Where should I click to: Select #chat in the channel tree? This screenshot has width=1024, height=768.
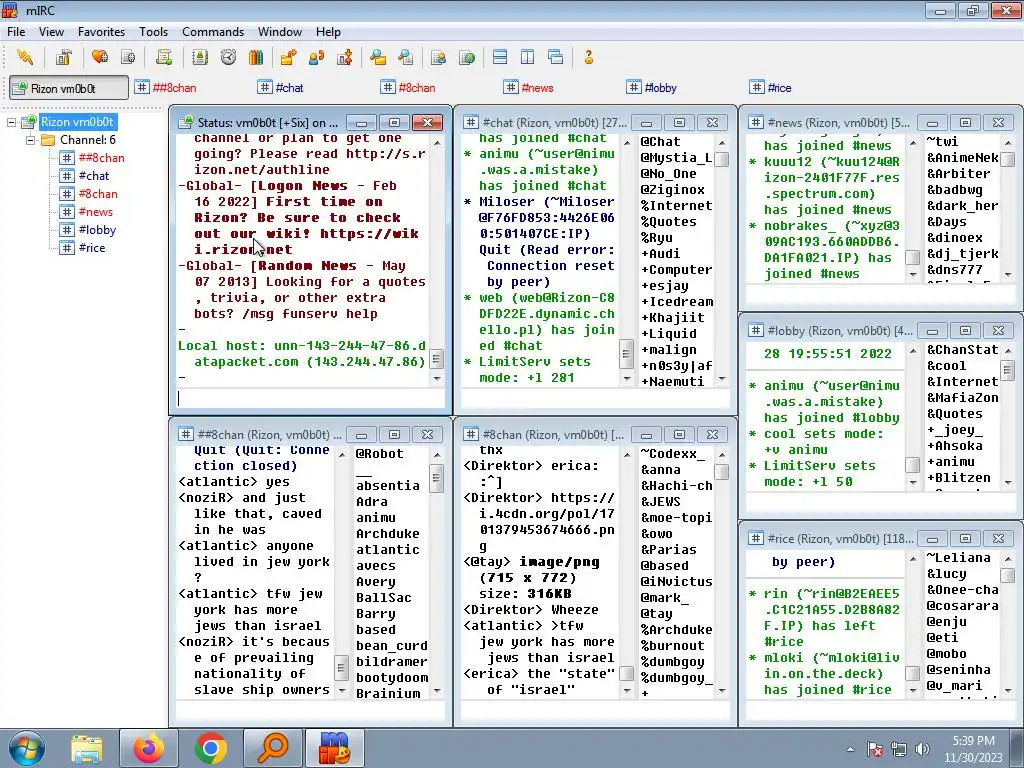(x=93, y=176)
